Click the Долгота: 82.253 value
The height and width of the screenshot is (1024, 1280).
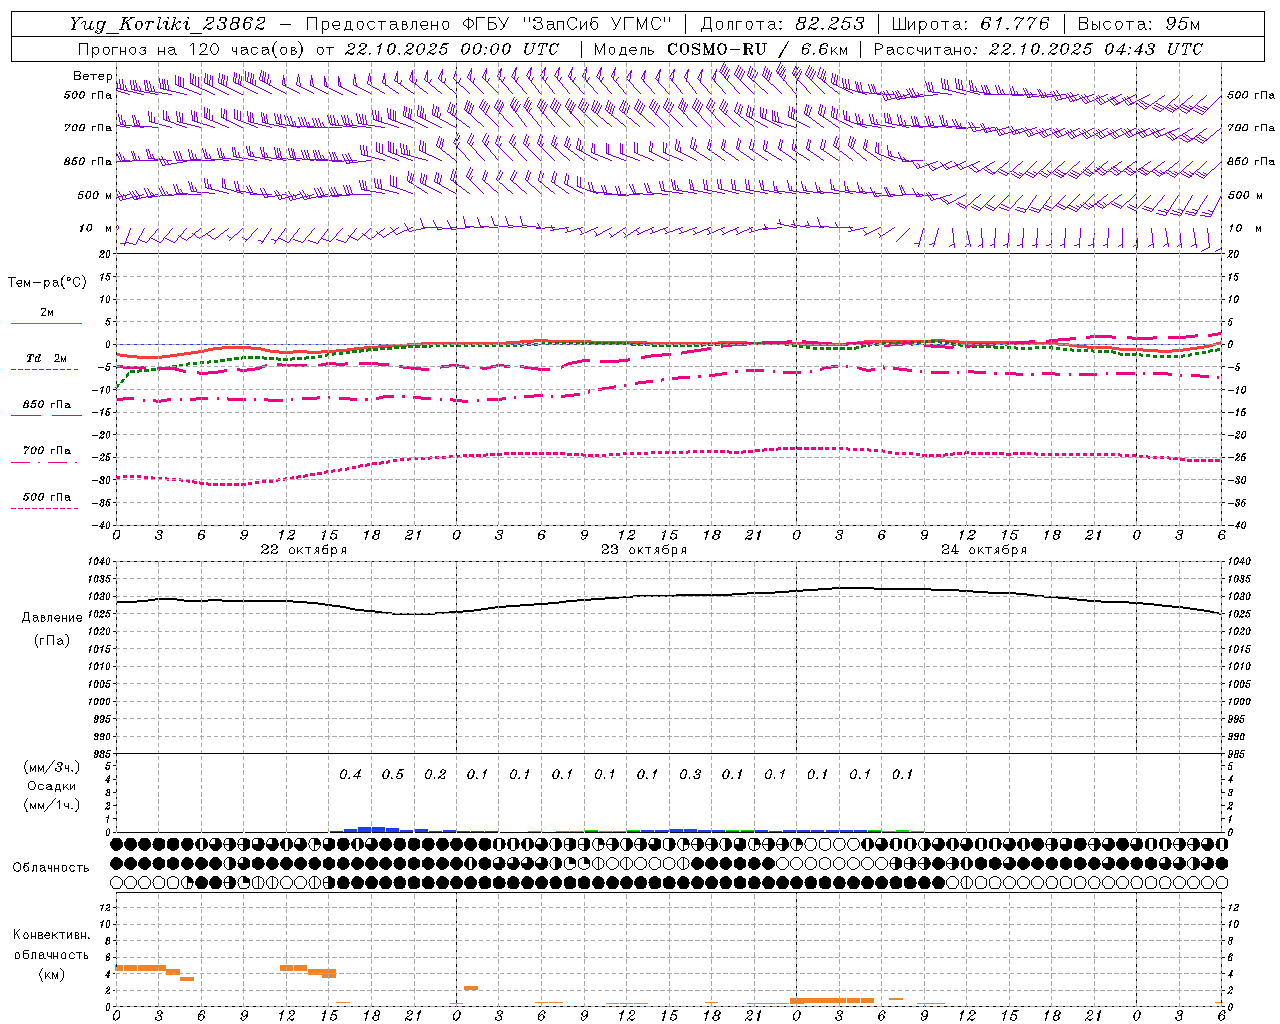pyautogui.click(x=782, y=24)
